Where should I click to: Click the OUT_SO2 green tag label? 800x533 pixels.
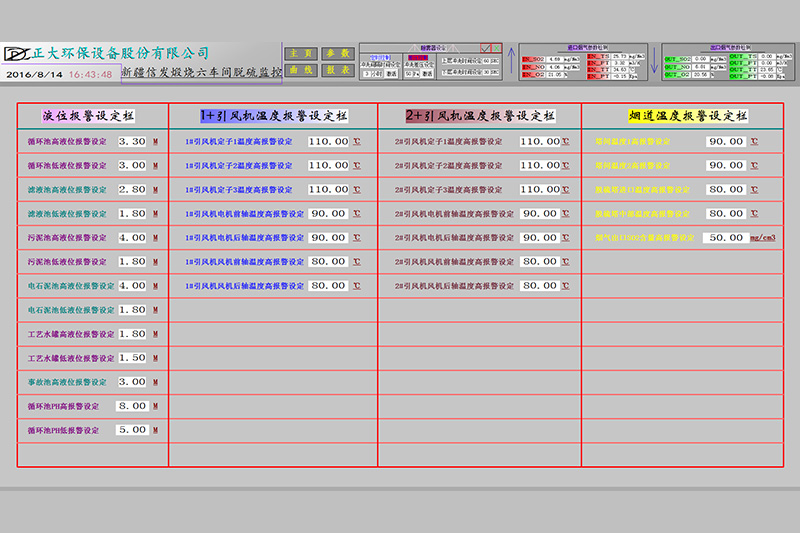click(x=678, y=59)
